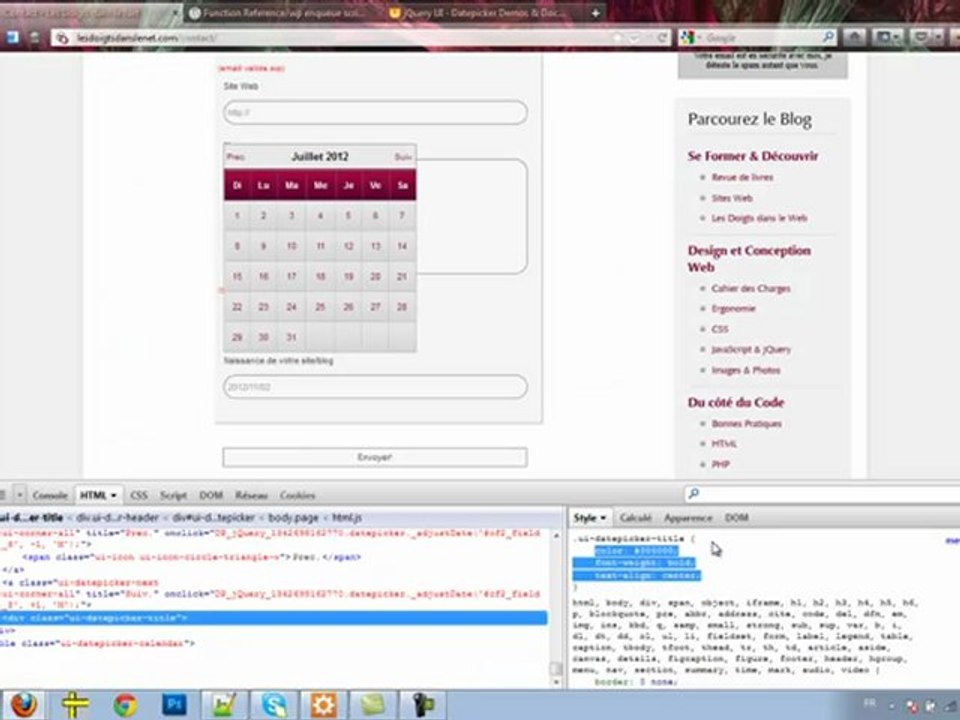The image size is (960, 720).
Task: Open Firefox from the taskbar
Action: (x=23, y=705)
